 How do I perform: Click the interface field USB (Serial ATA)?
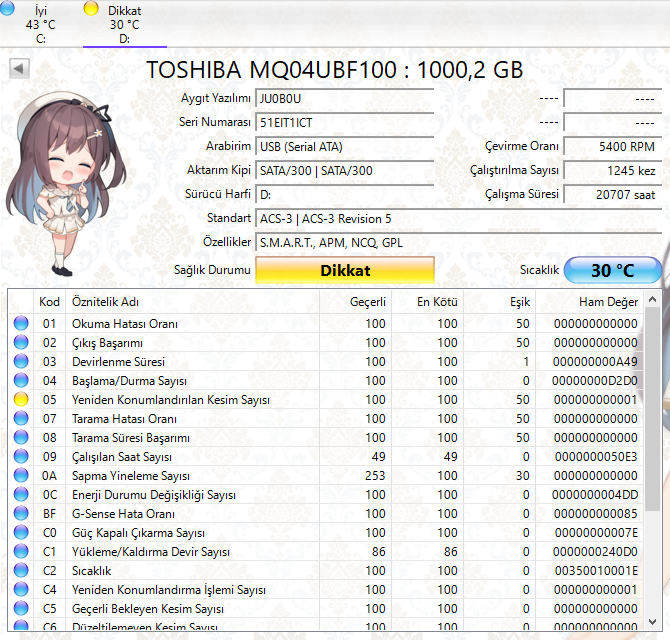coord(345,147)
